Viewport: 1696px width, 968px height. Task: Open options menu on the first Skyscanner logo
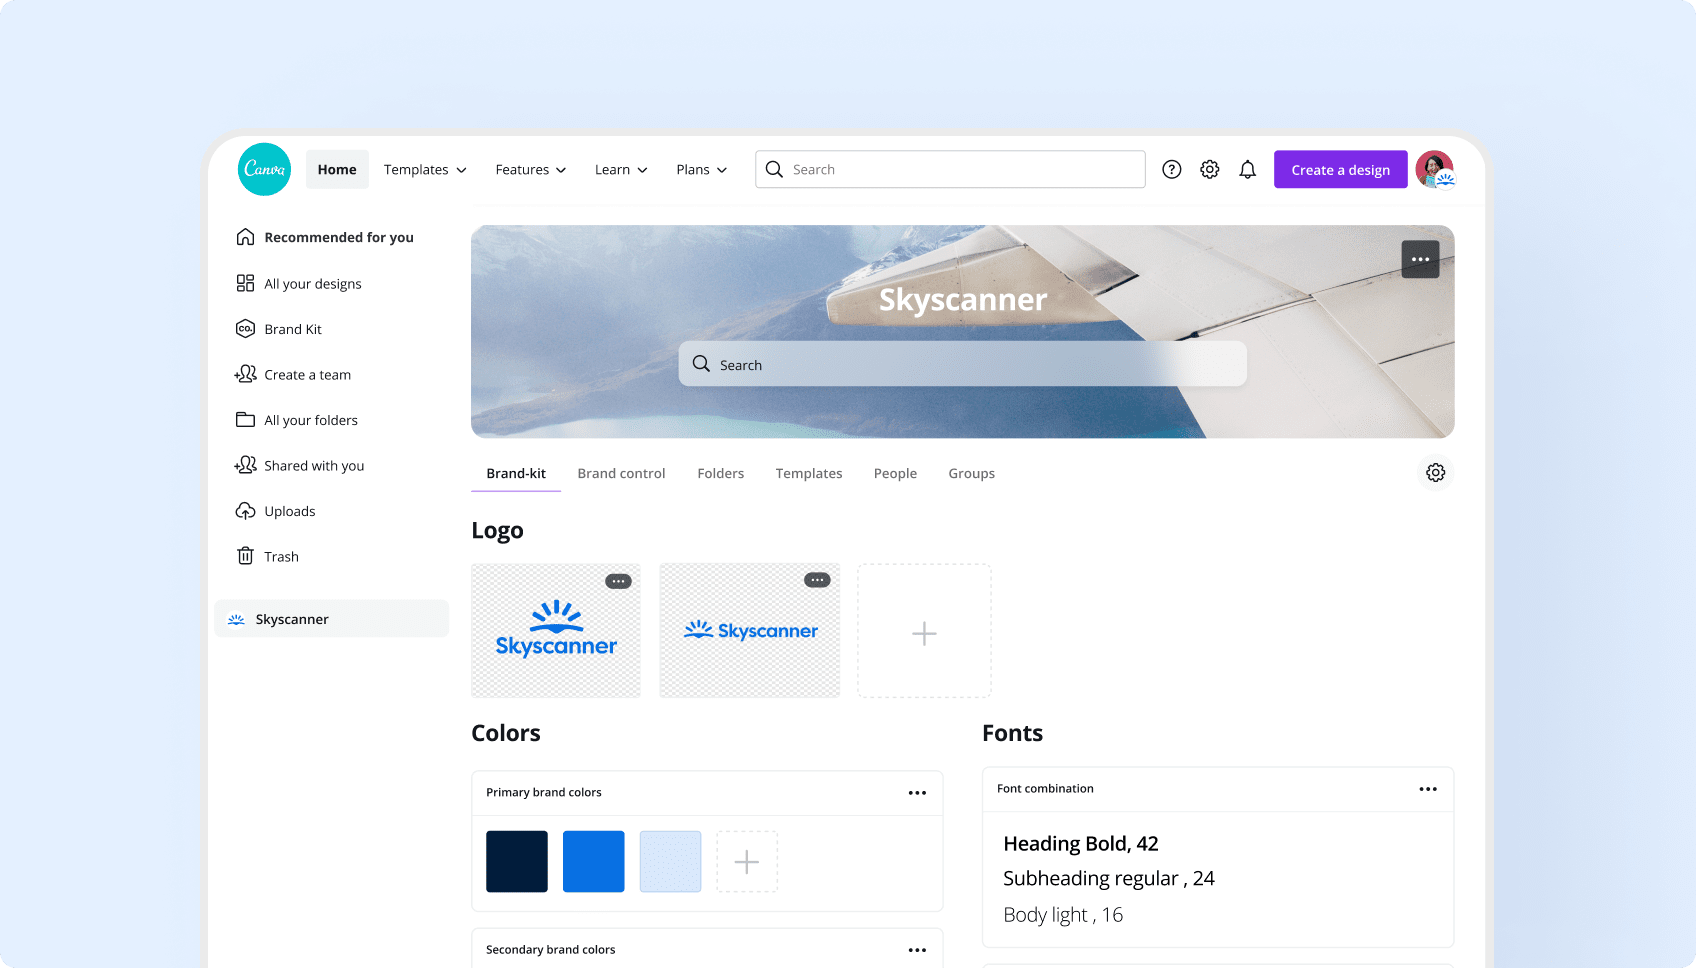[x=618, y=580]
